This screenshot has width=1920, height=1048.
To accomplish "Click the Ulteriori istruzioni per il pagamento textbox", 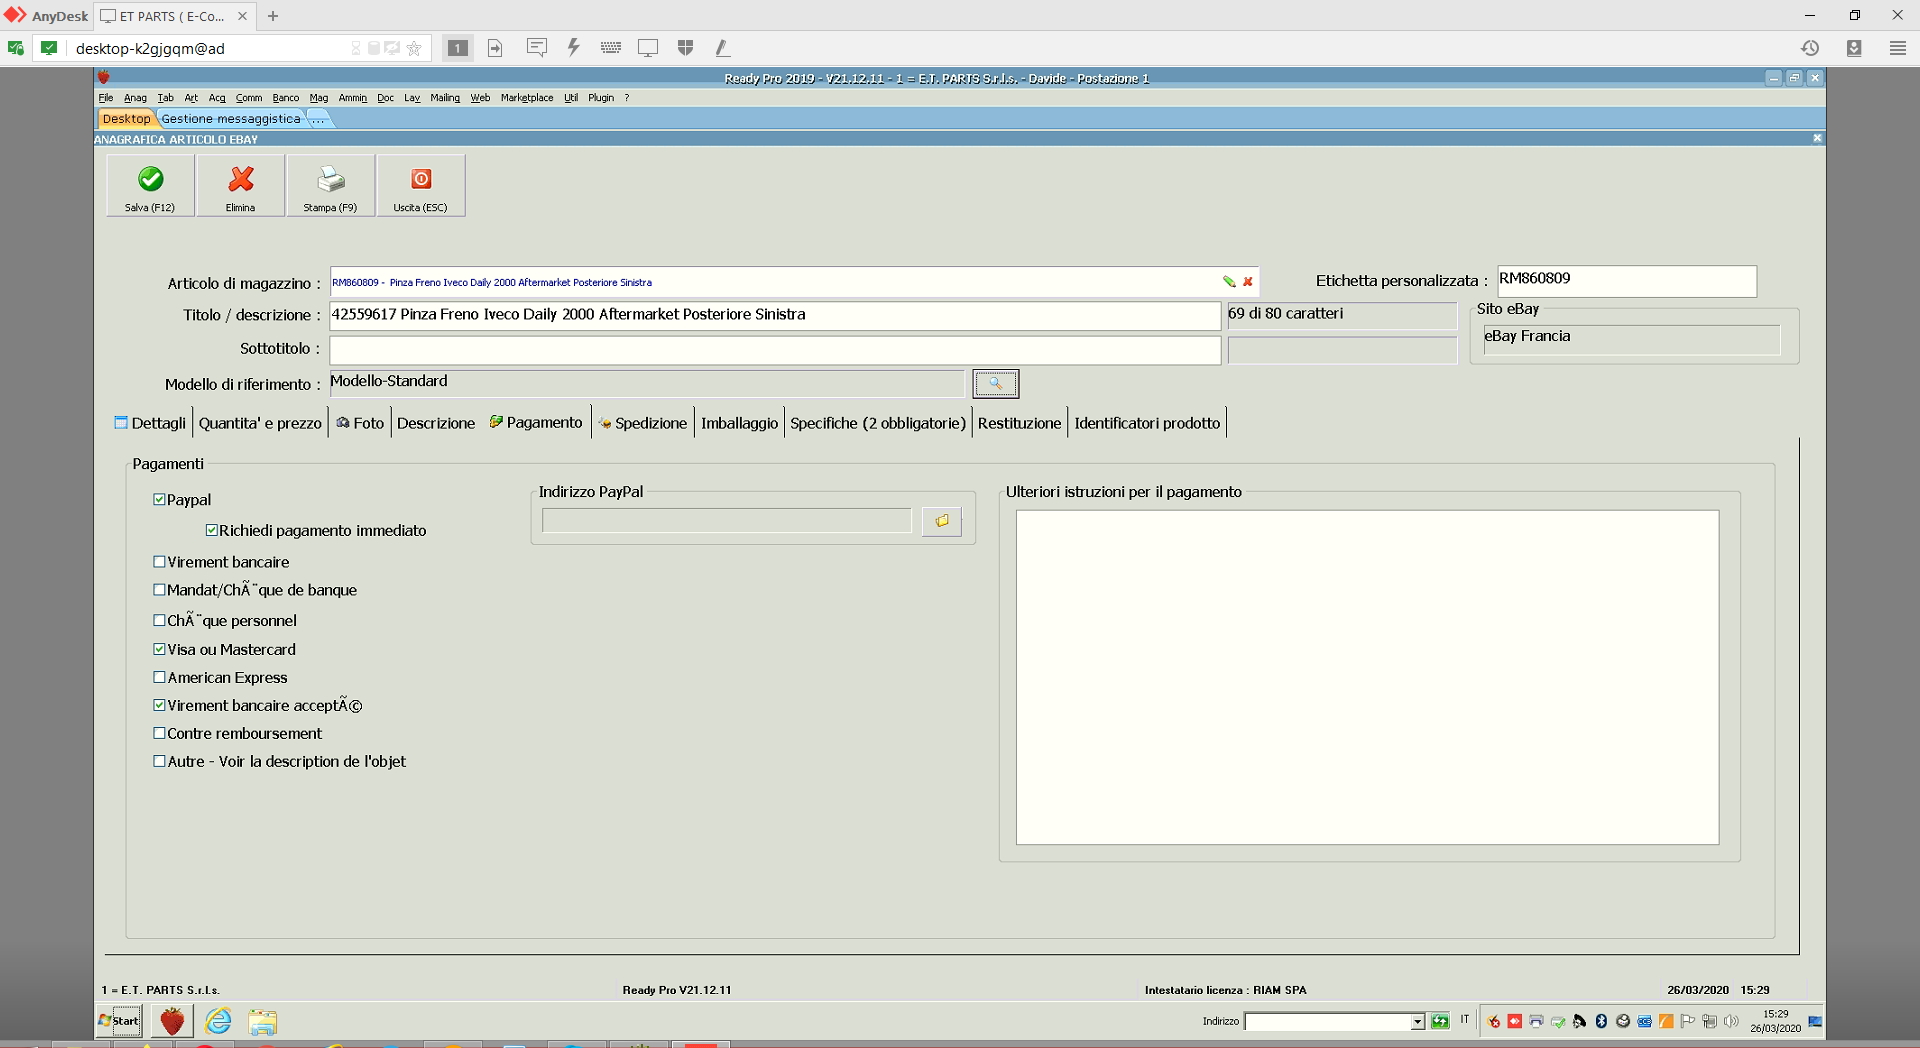I will click(1367, 677).
